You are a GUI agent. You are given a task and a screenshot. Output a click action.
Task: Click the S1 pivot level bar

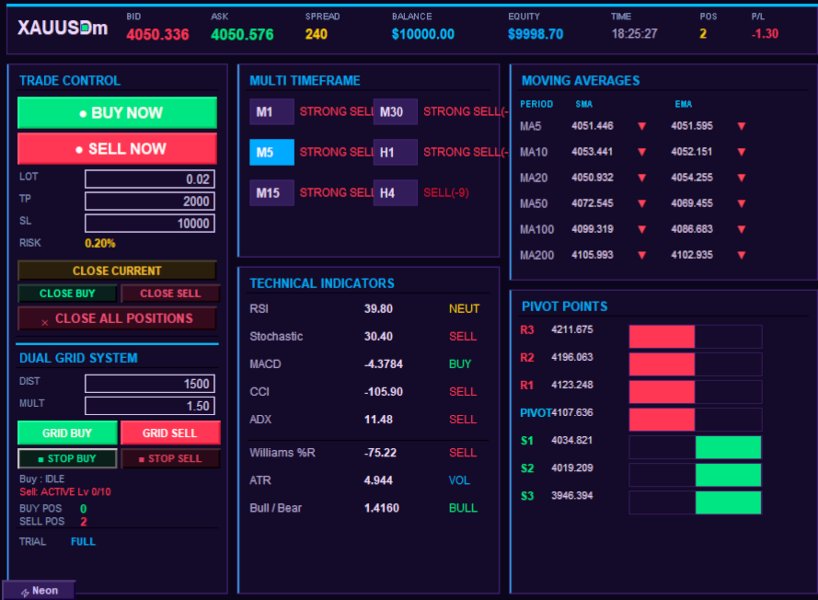[695, 447]
